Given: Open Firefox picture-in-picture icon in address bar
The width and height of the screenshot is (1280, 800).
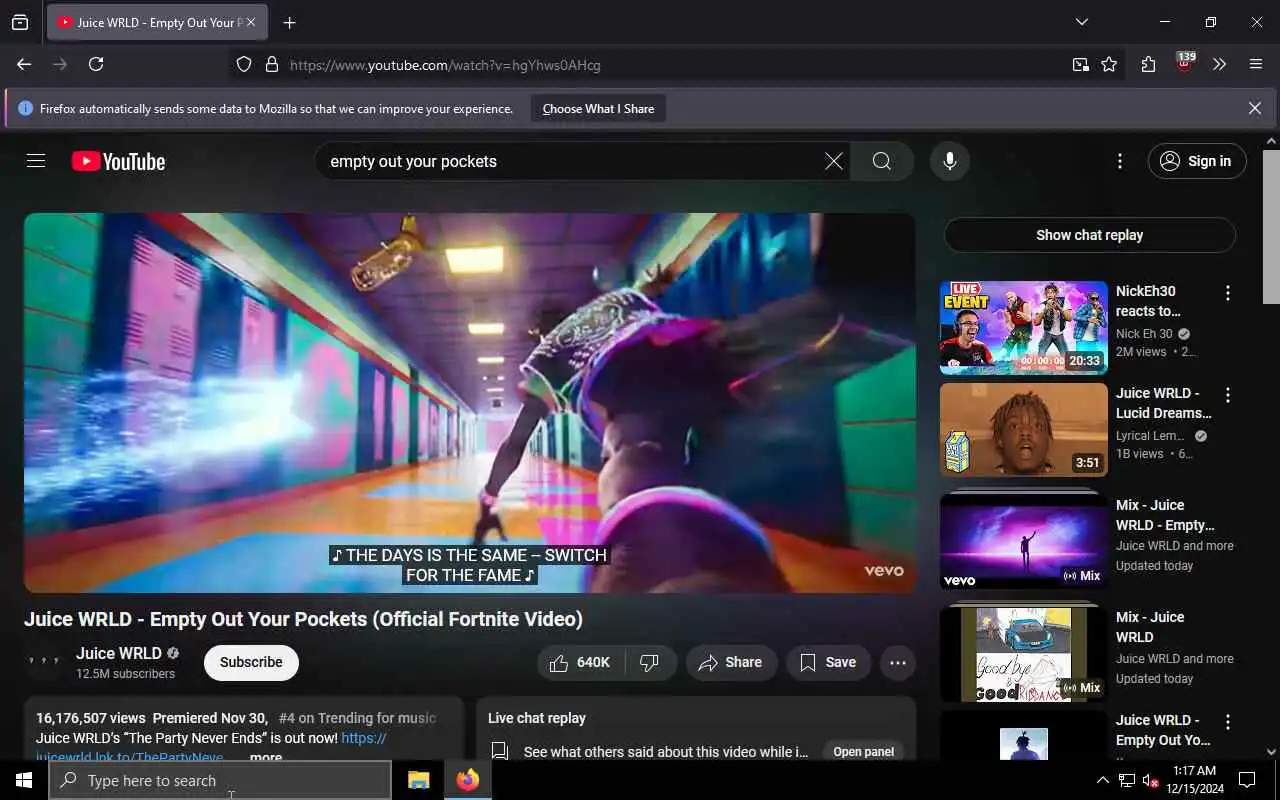Looking at the screenshot, I should 1081,64.
